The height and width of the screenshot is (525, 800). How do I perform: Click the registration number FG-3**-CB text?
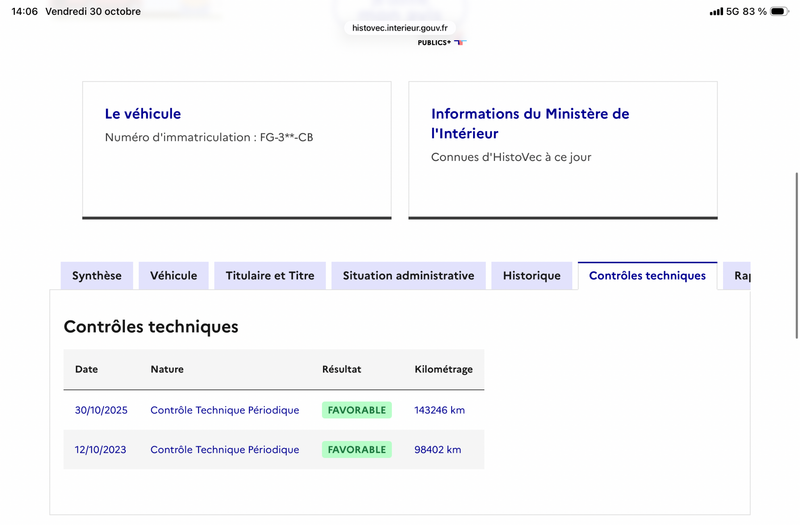(x=287, y=137)
